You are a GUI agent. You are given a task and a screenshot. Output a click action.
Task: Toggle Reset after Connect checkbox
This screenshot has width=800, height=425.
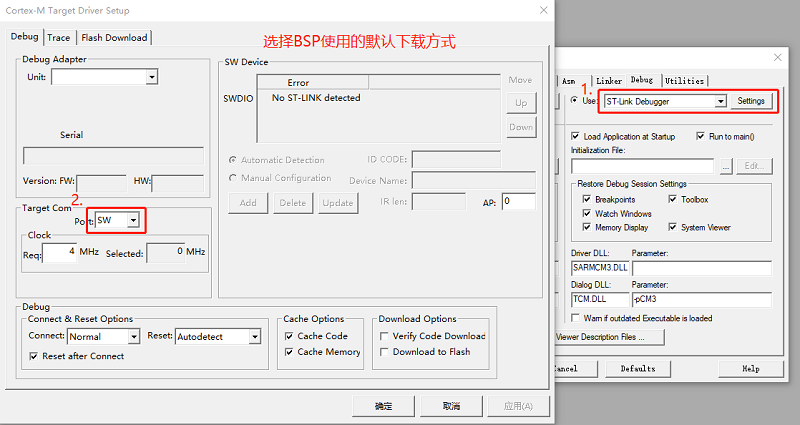tap(34, 356)
